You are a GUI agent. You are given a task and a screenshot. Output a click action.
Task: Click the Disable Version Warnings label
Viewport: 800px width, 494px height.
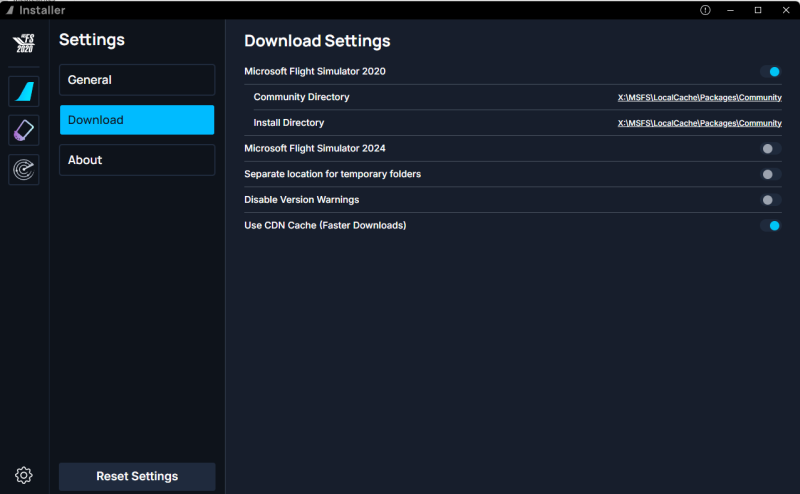coord(302,200)
